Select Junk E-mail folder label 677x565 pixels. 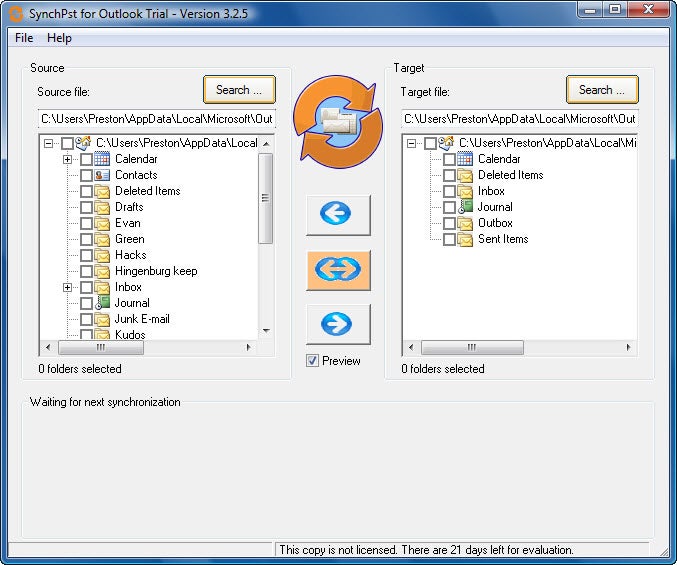142,319
